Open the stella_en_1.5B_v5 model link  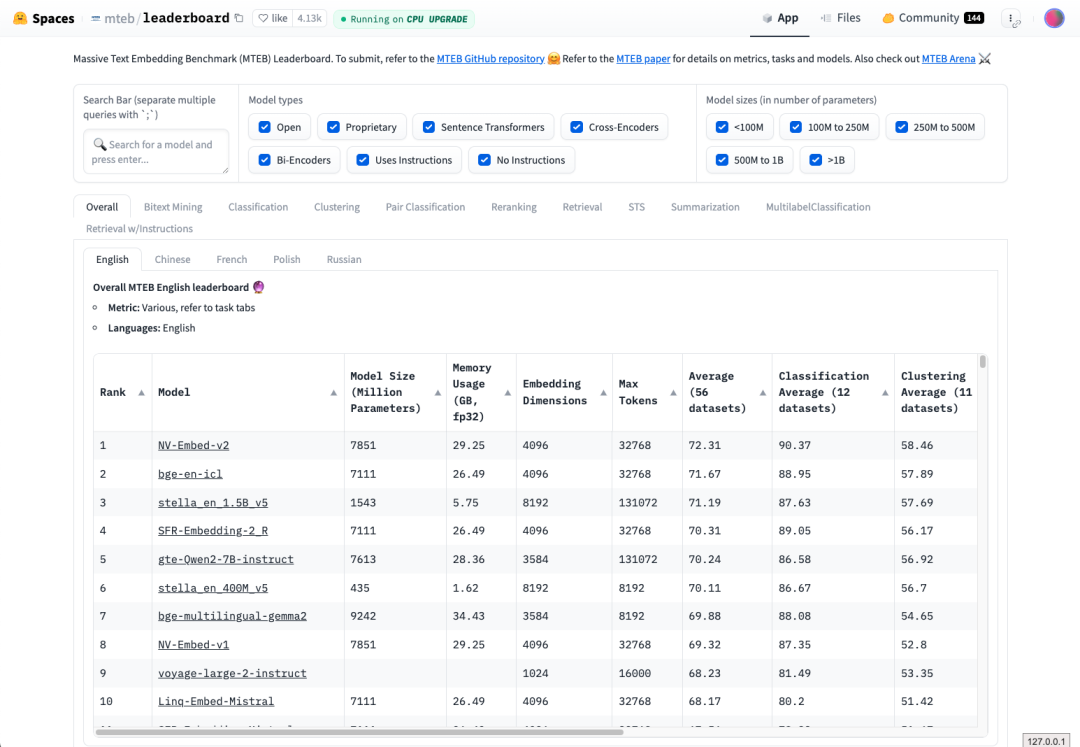[213, 503]
